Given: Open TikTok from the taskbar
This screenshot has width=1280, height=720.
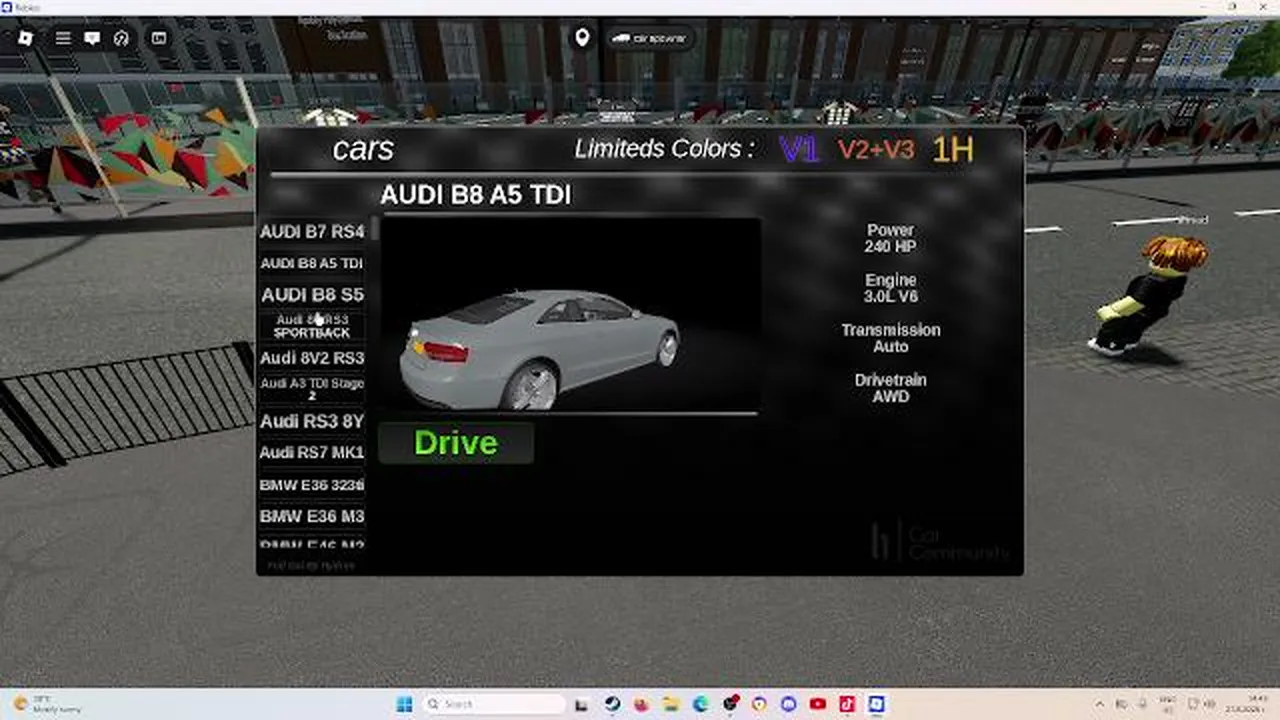Looking at the screenshot, I should click(x=847, y=704).
